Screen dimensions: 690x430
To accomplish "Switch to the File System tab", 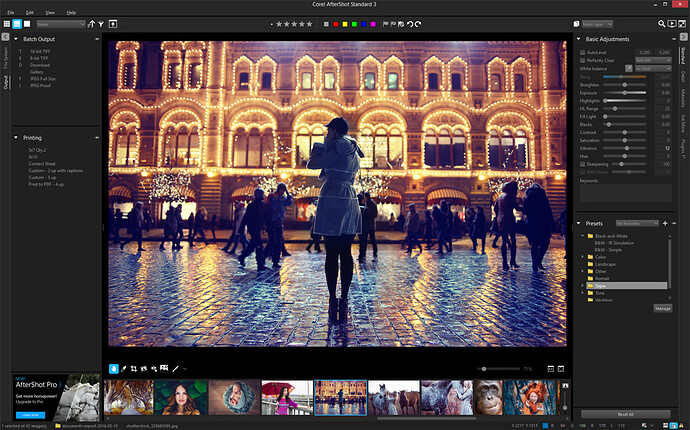I will pos(4,56).
